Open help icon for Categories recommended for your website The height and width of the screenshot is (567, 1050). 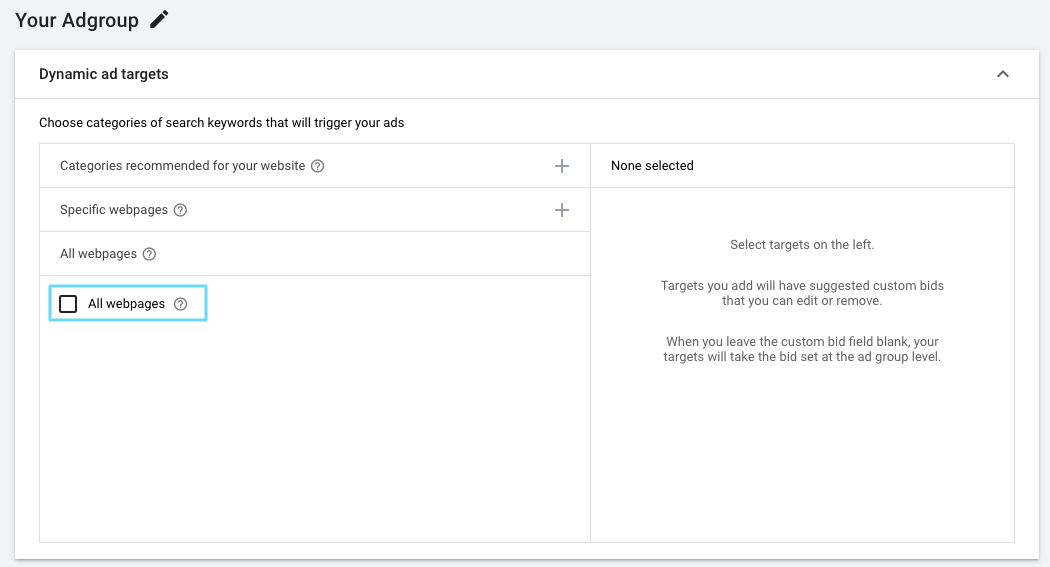pyautogui.click(x=318, y=166)
